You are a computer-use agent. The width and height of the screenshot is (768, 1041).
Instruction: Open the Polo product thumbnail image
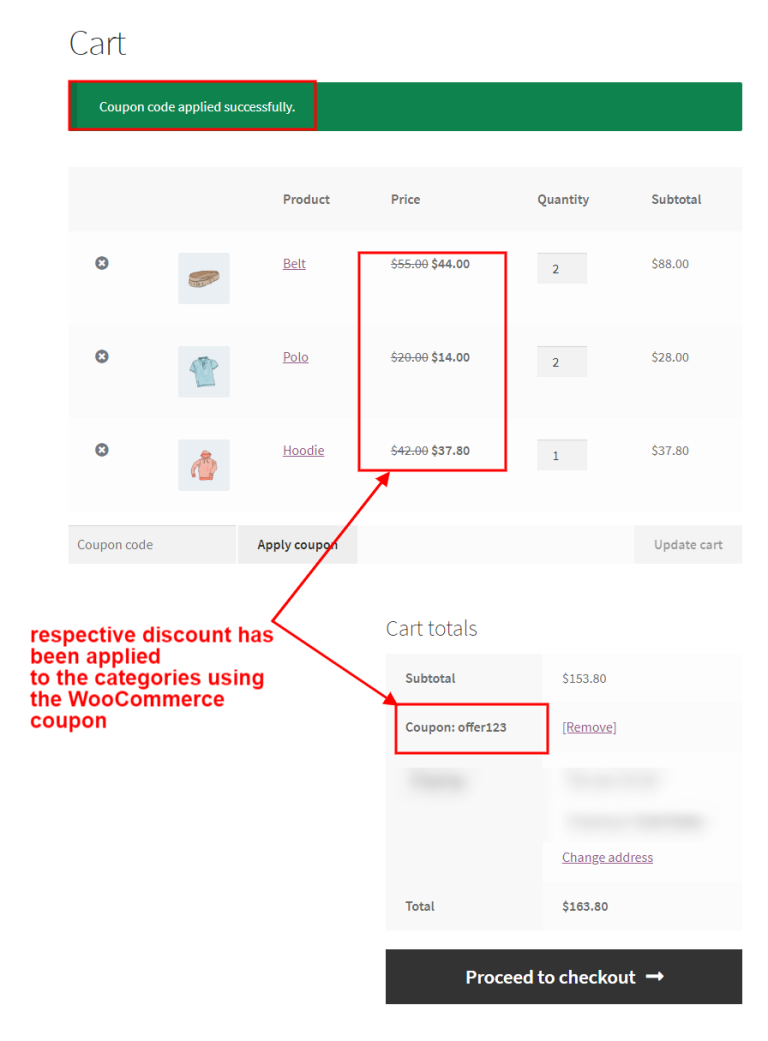click(203, 371)
